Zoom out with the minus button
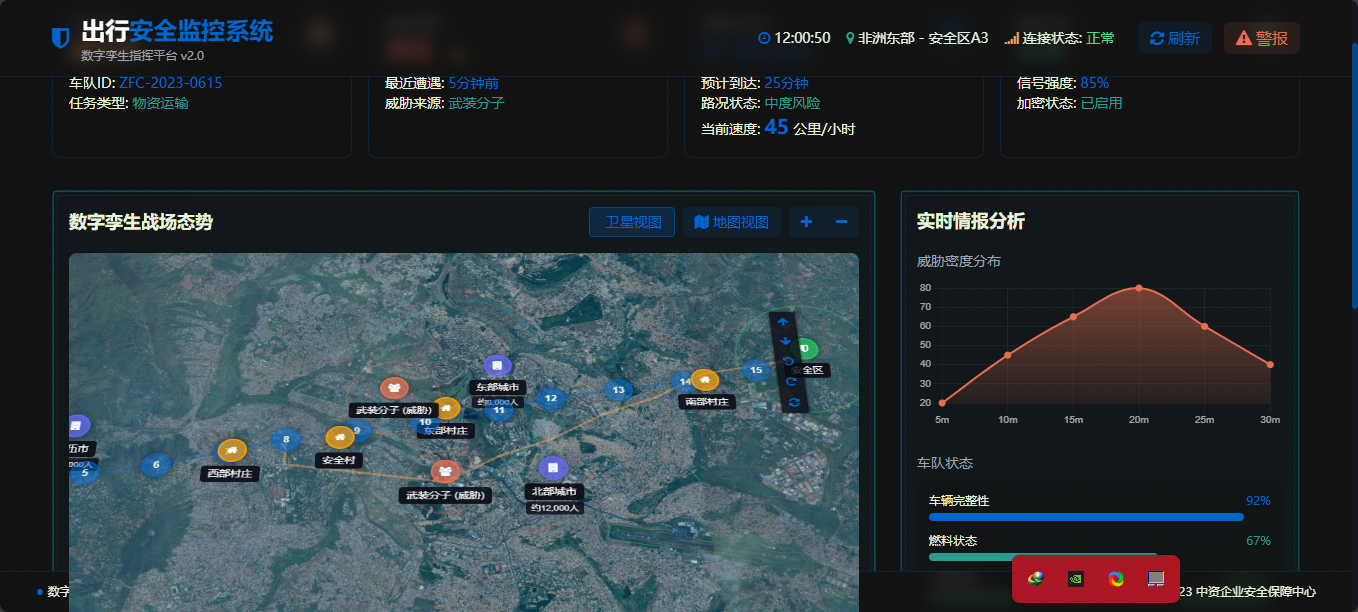Image resolution: width=1358 pixels, height=612 pixels. (841, 222)
